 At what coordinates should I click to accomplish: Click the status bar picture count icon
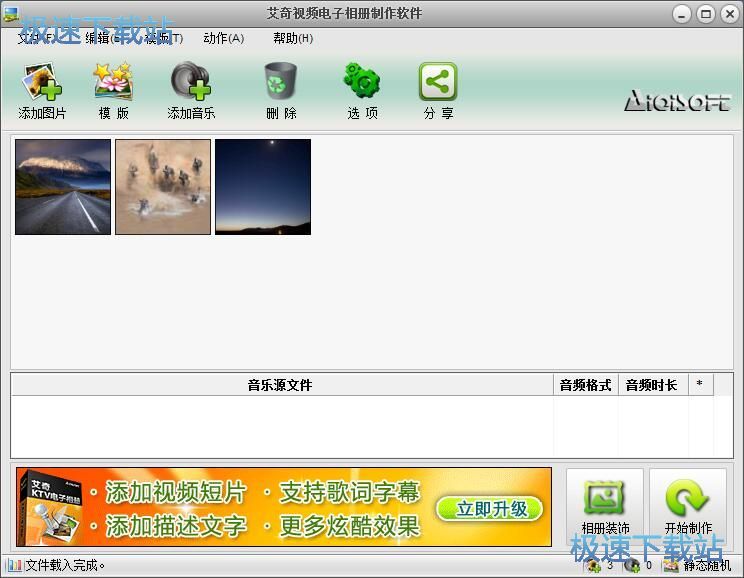(x=594, y=566)
